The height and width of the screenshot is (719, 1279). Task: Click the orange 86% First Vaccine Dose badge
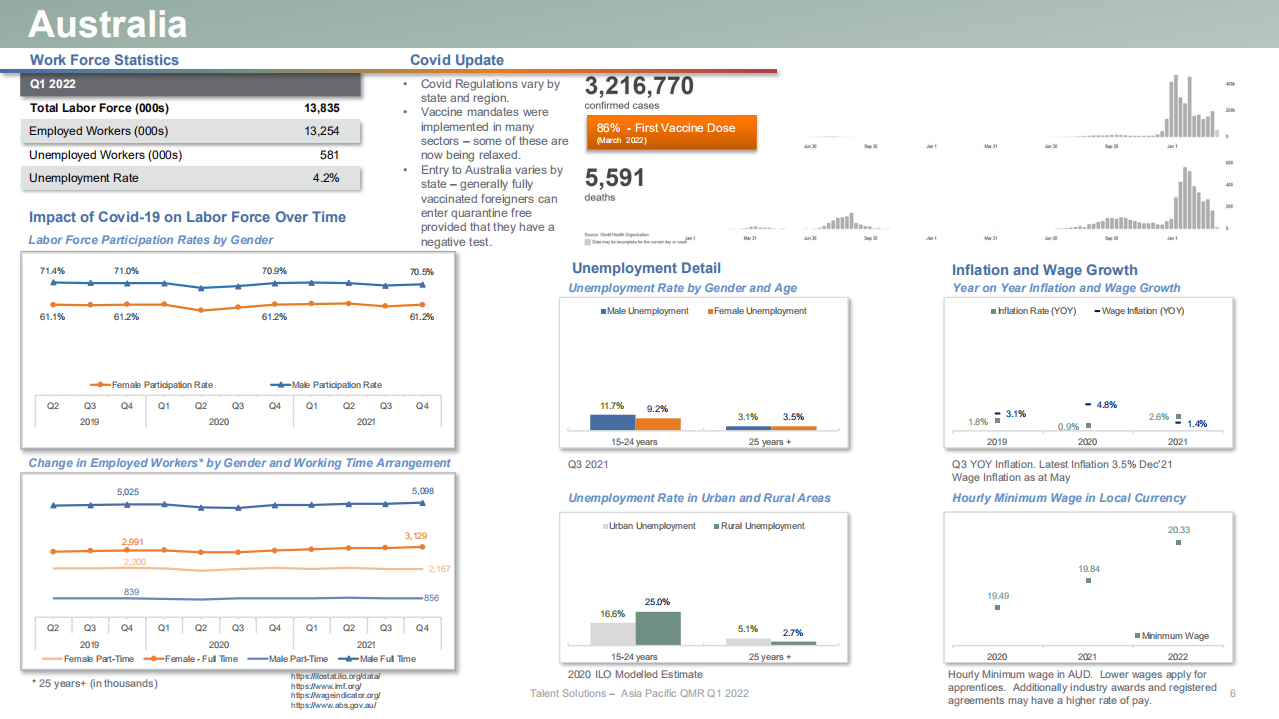click(x=671, y=133)
